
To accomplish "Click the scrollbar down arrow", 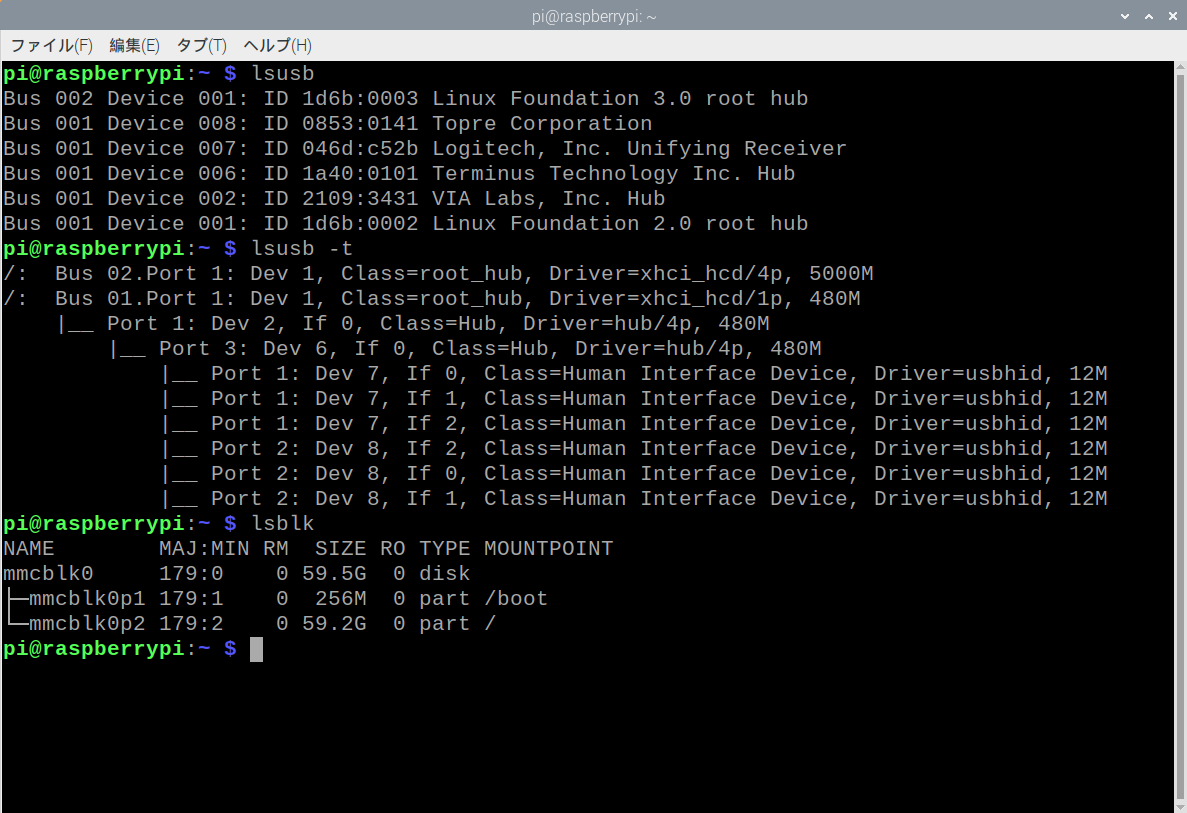I will click(1179, 805).
